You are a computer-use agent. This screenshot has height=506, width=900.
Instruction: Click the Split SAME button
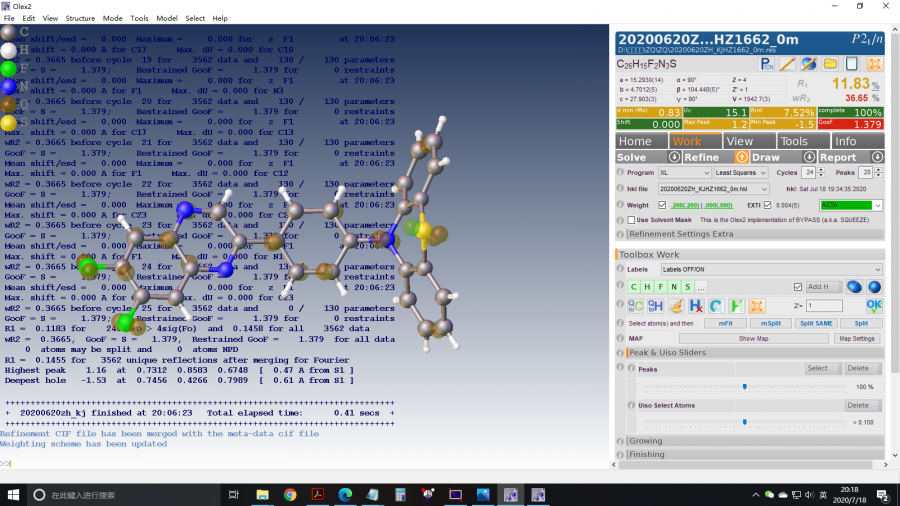point(816,323)
